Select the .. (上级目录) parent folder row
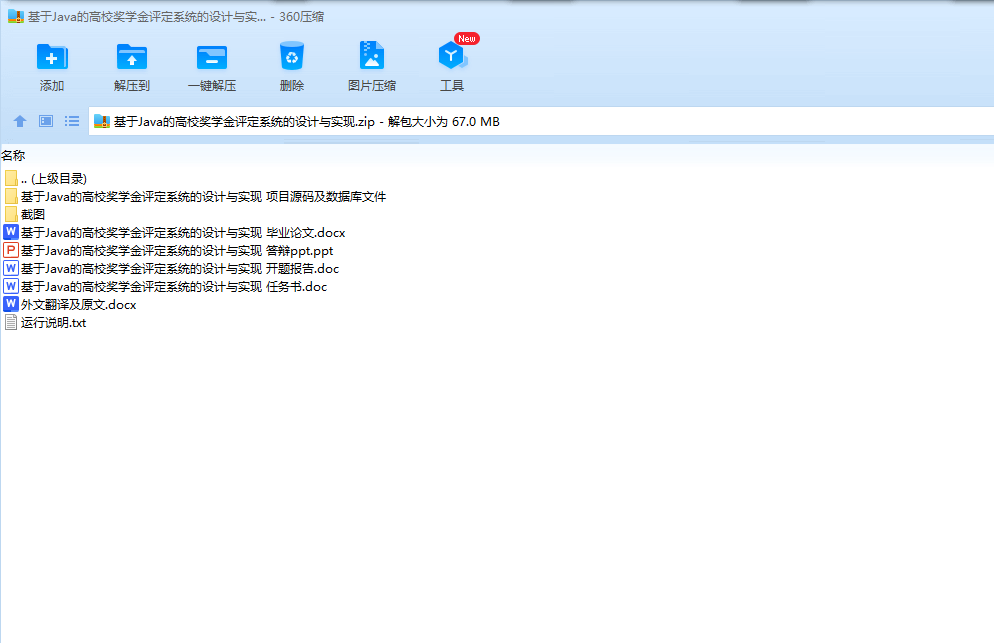The height and width of the screenshot is (643, 994). 46,179
